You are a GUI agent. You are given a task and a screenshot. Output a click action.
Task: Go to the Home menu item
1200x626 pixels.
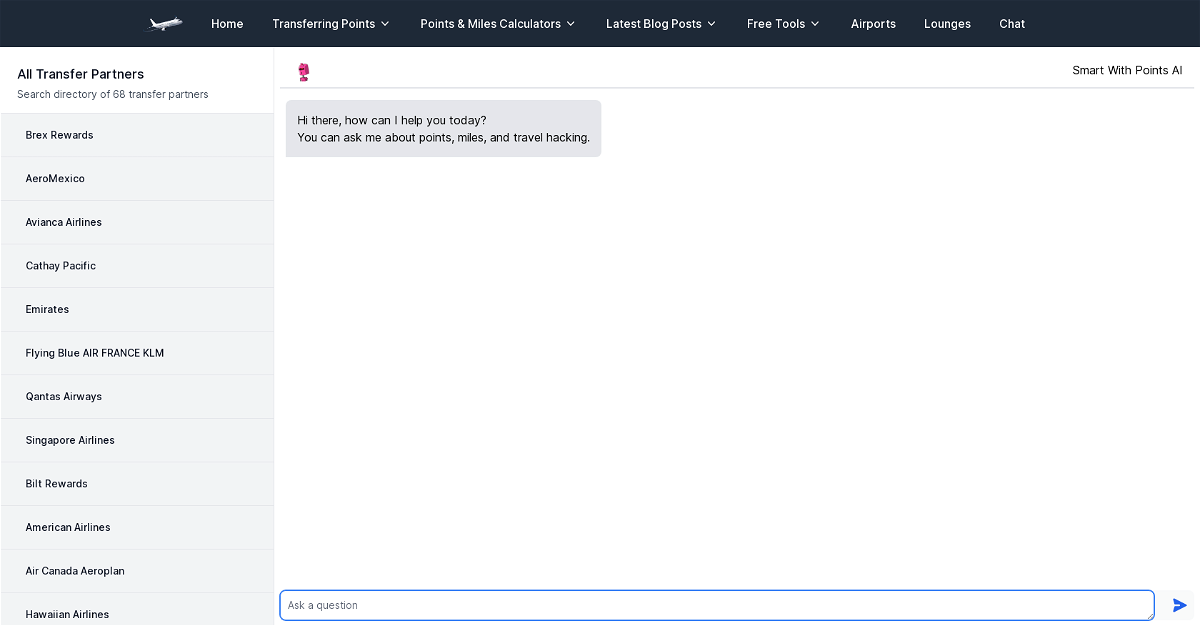pyautogui.click(x=227, y=24)
